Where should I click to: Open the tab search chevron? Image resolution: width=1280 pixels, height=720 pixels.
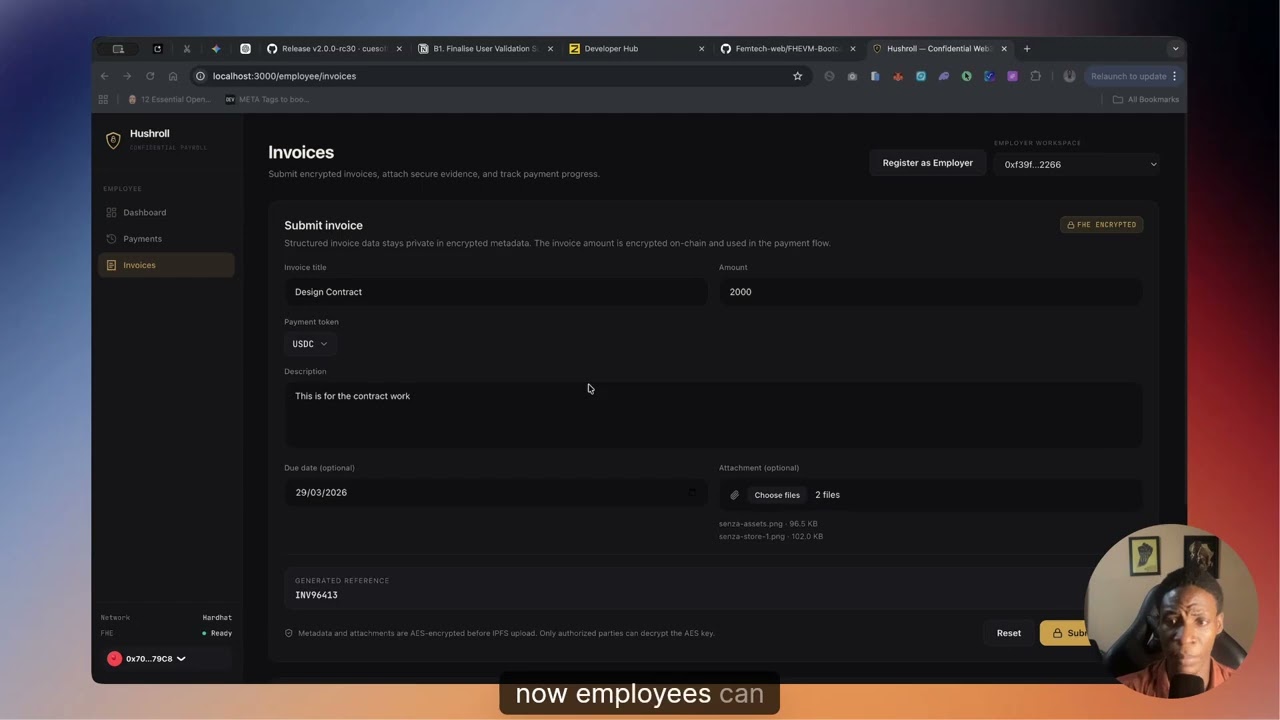1174,48
